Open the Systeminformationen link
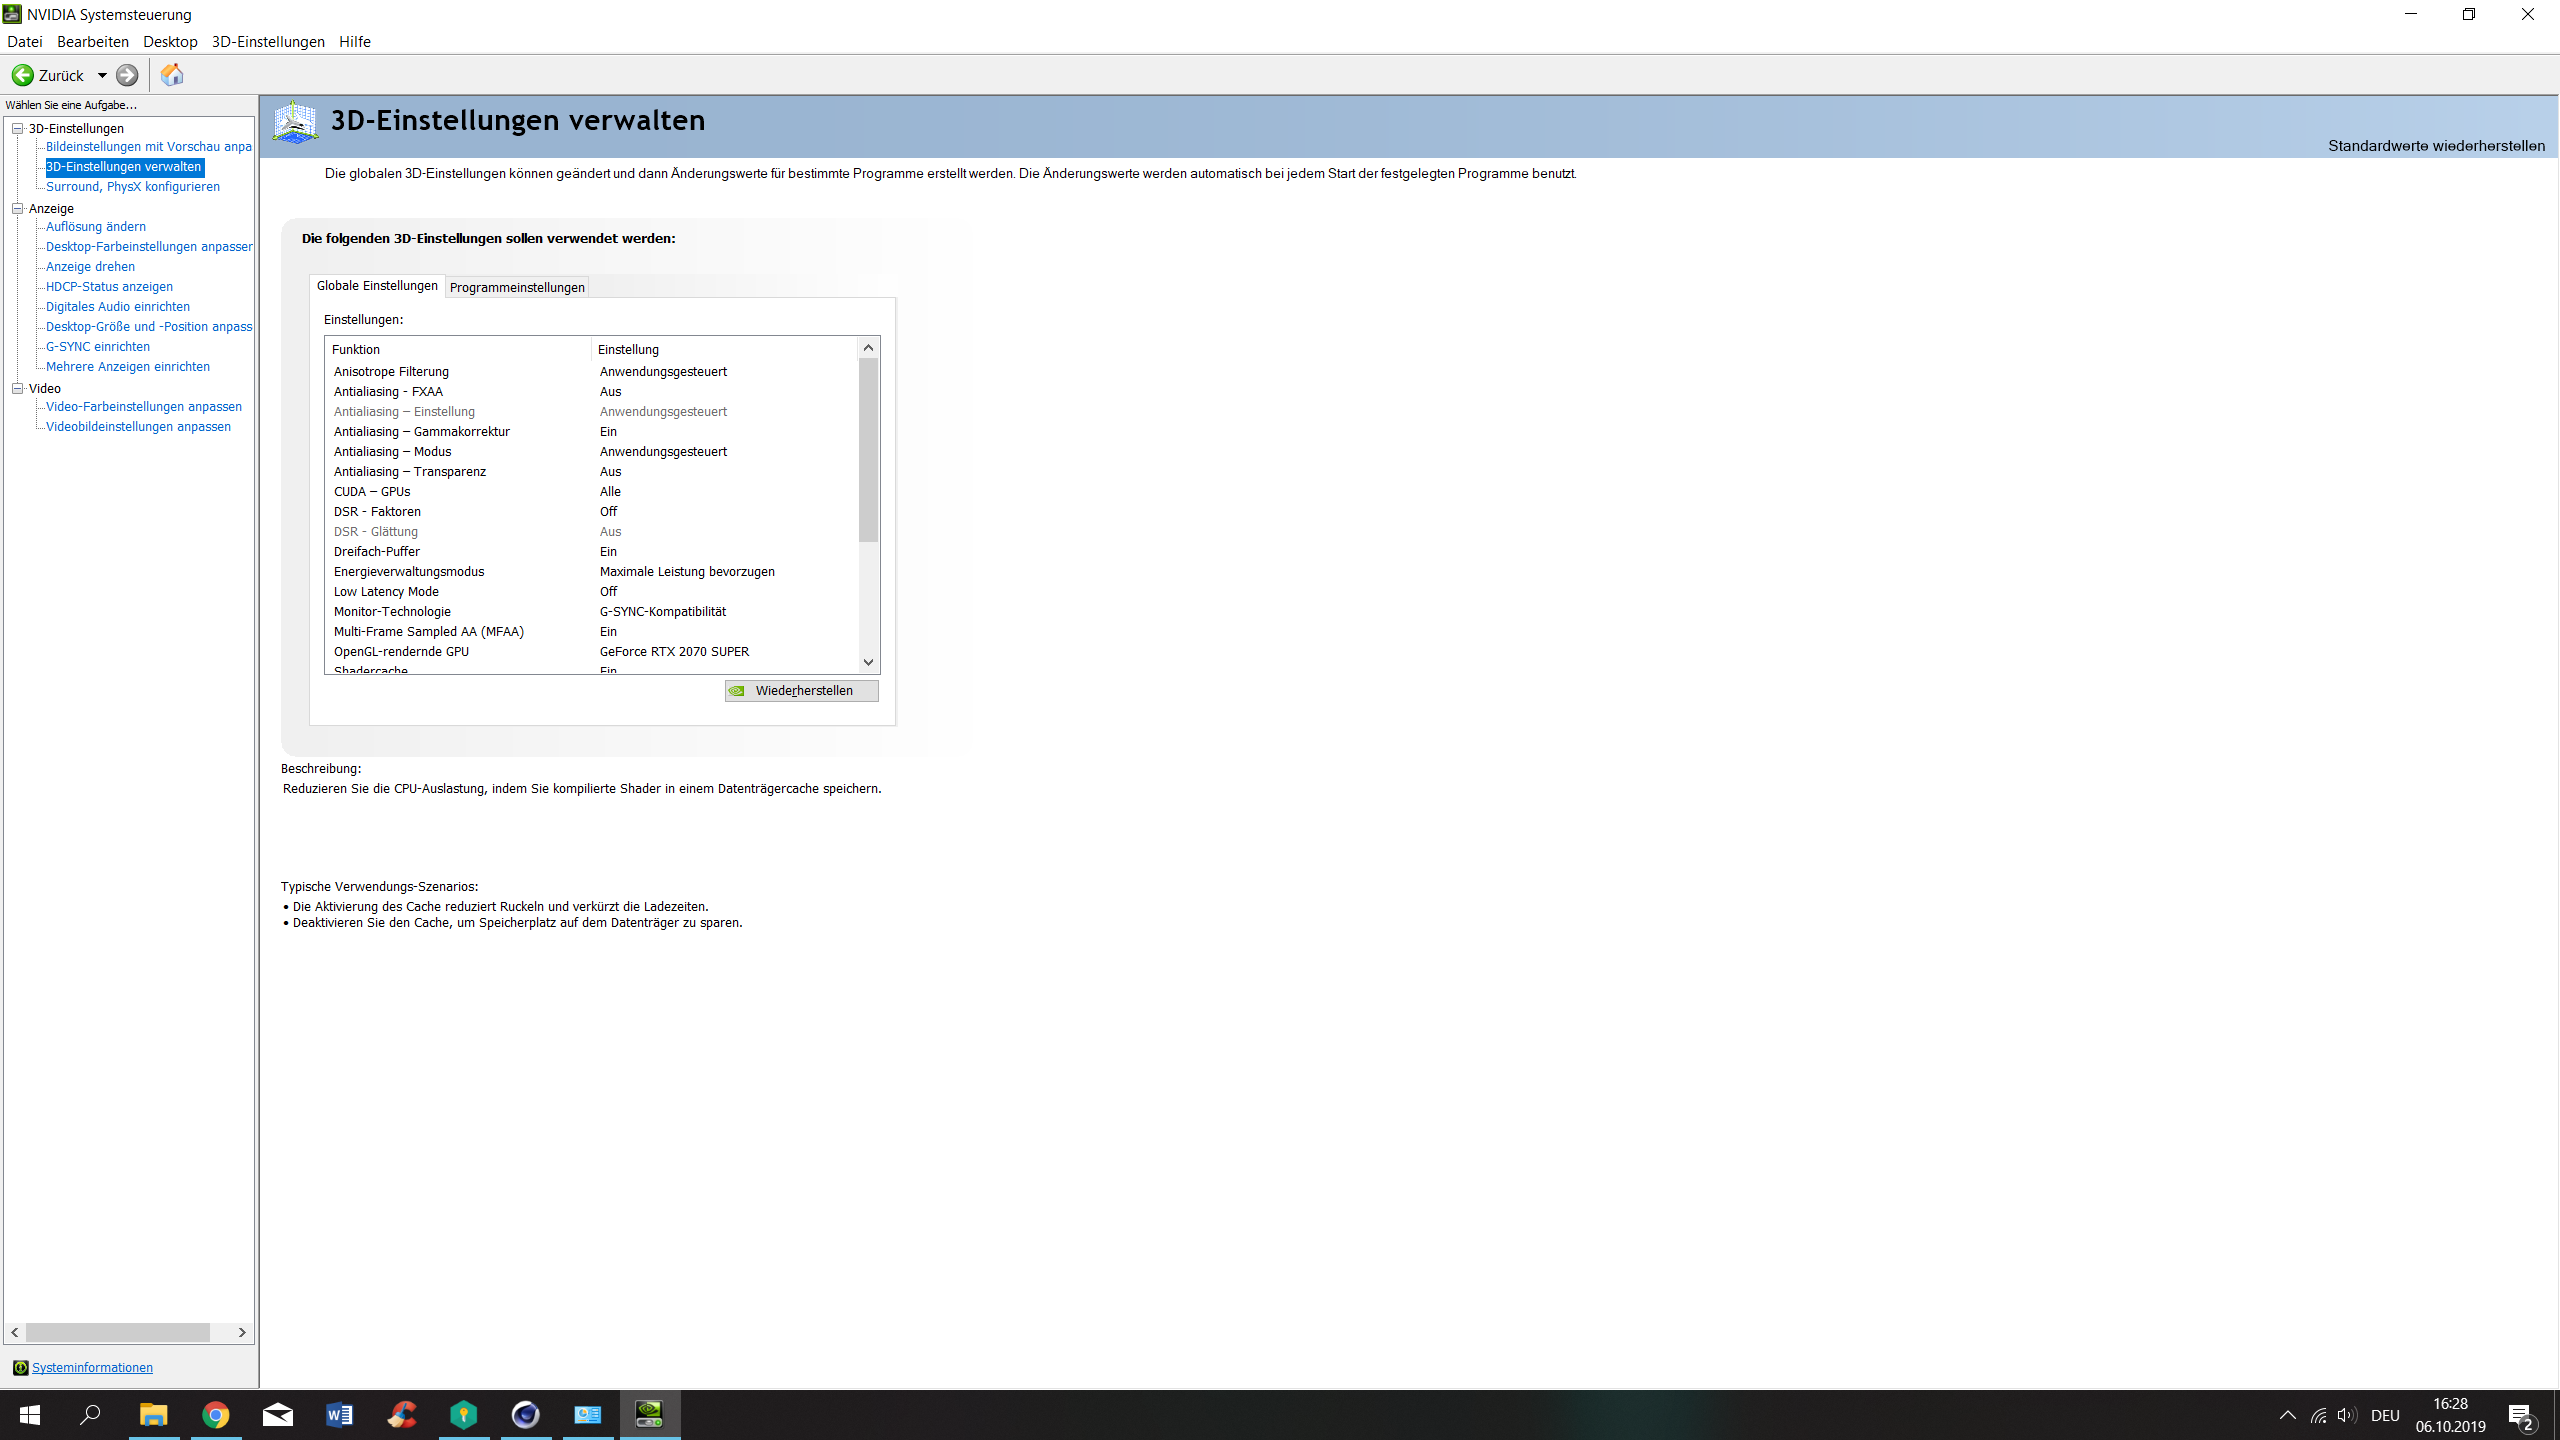Screen dimensions: 2560x1440 click(92, 1367)
